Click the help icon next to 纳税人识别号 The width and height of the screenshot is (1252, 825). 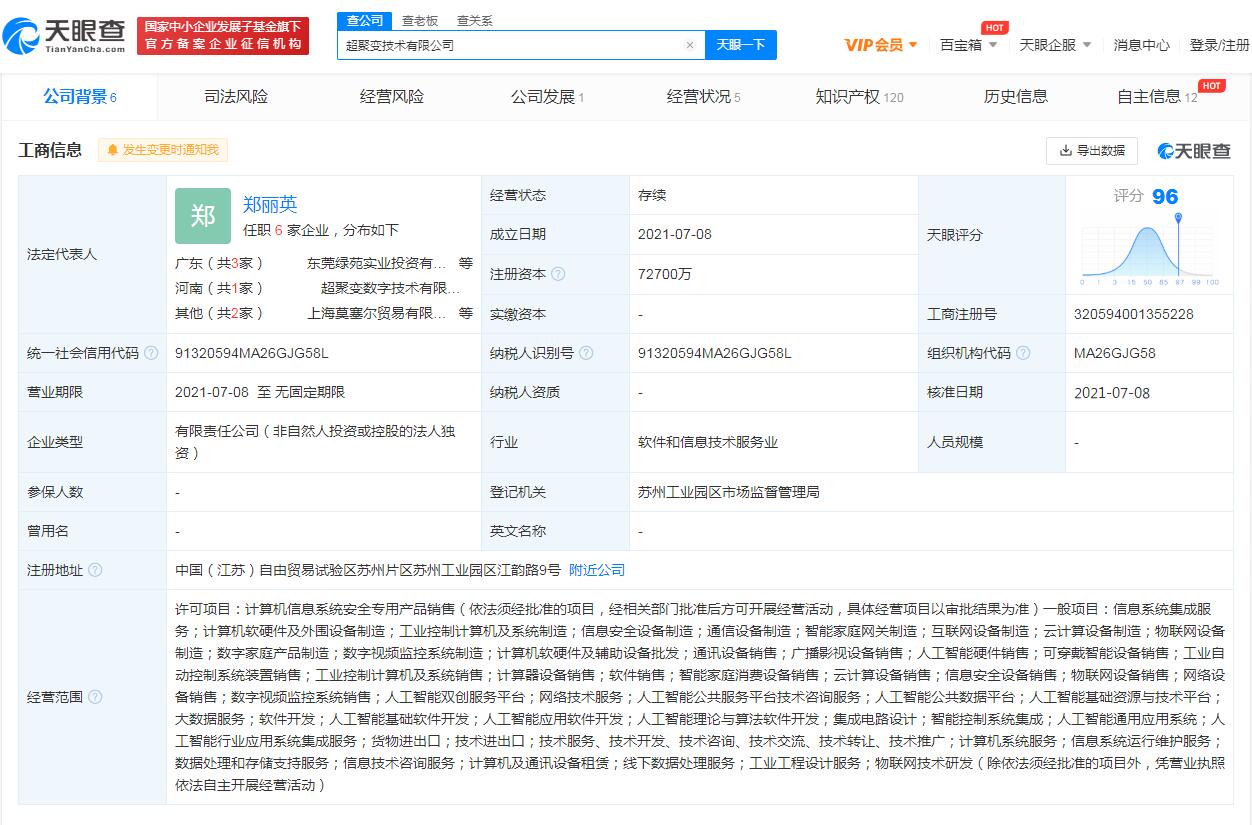tap(586, 353)
